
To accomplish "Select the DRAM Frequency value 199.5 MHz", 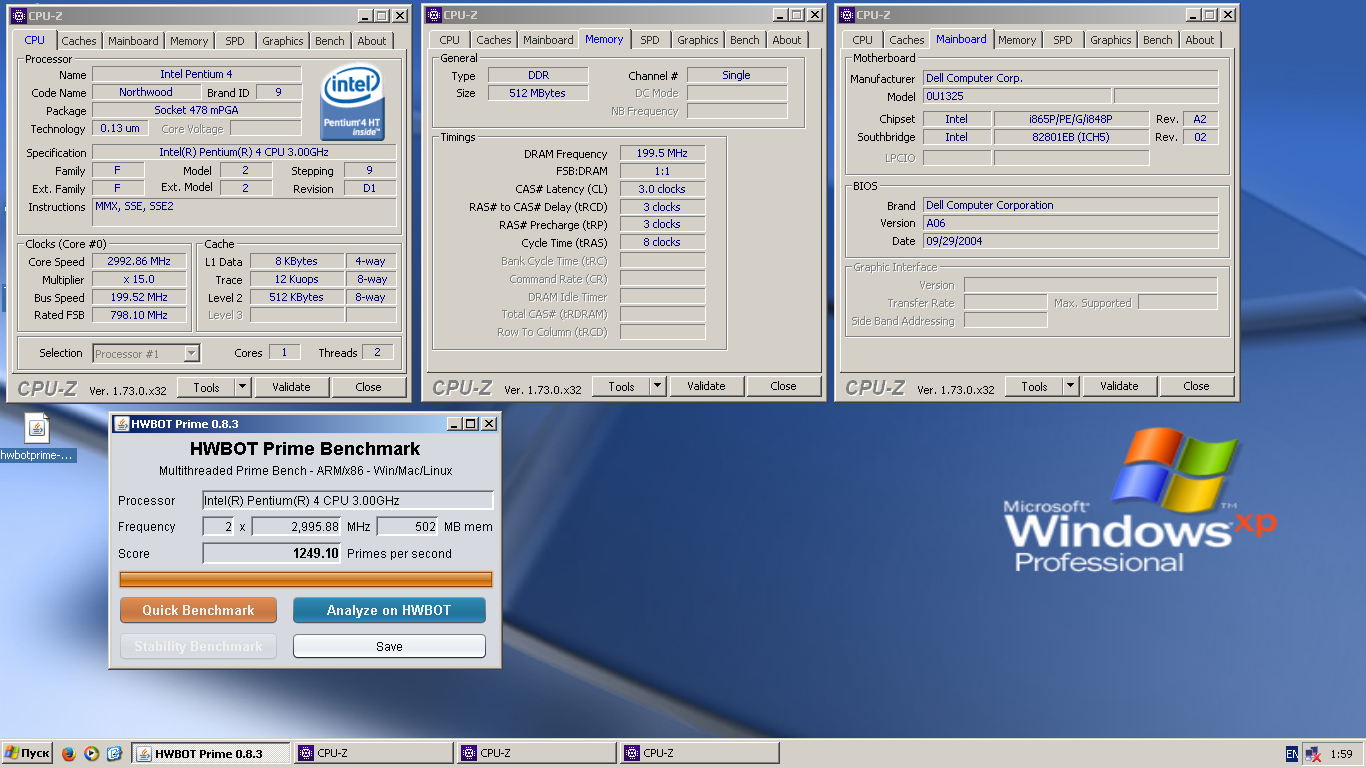I will tap(662, 153).
